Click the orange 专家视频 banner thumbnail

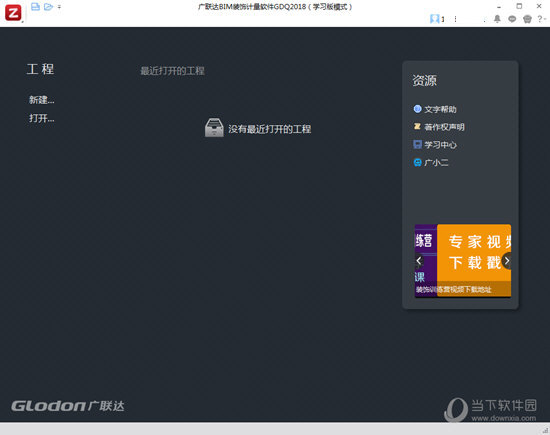(x=474, y=261)
